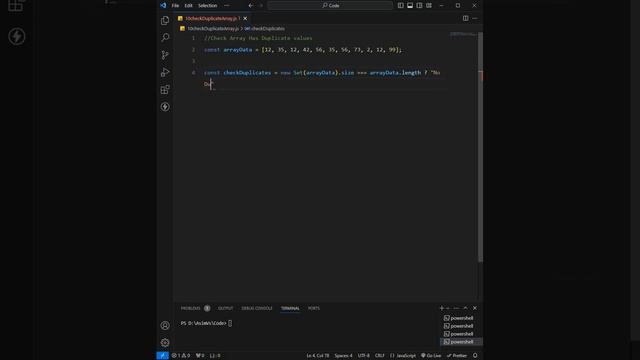Click the remote window status bar icon
This screenshot has width=640, height=360.
[x=162, y=356]
